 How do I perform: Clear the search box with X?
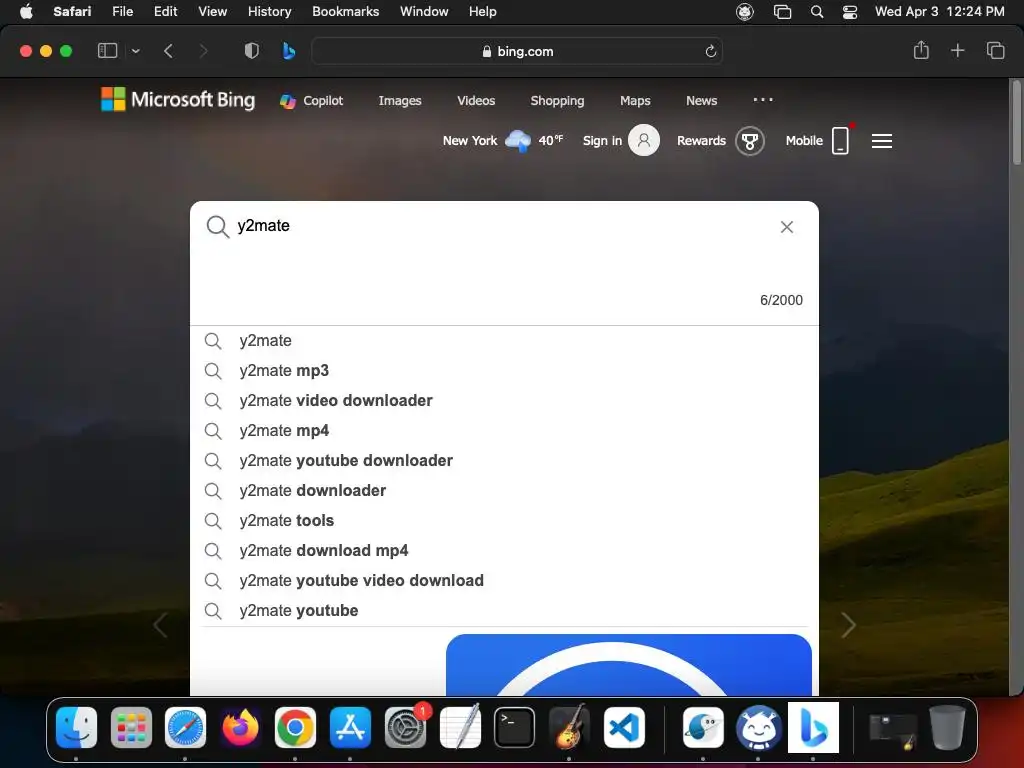[787, 227]
